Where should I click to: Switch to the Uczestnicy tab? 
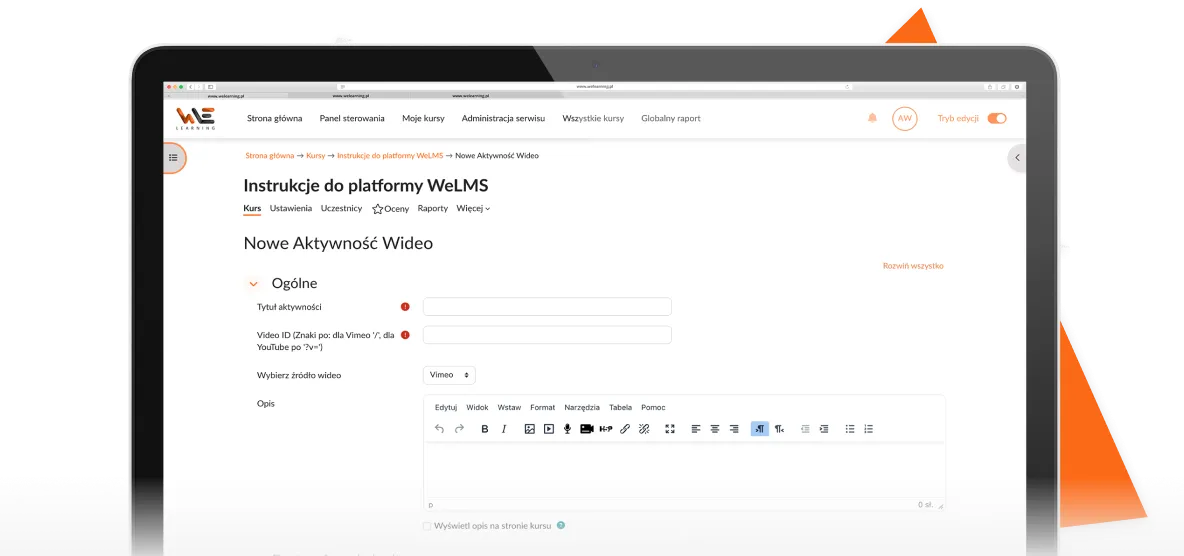341,208
